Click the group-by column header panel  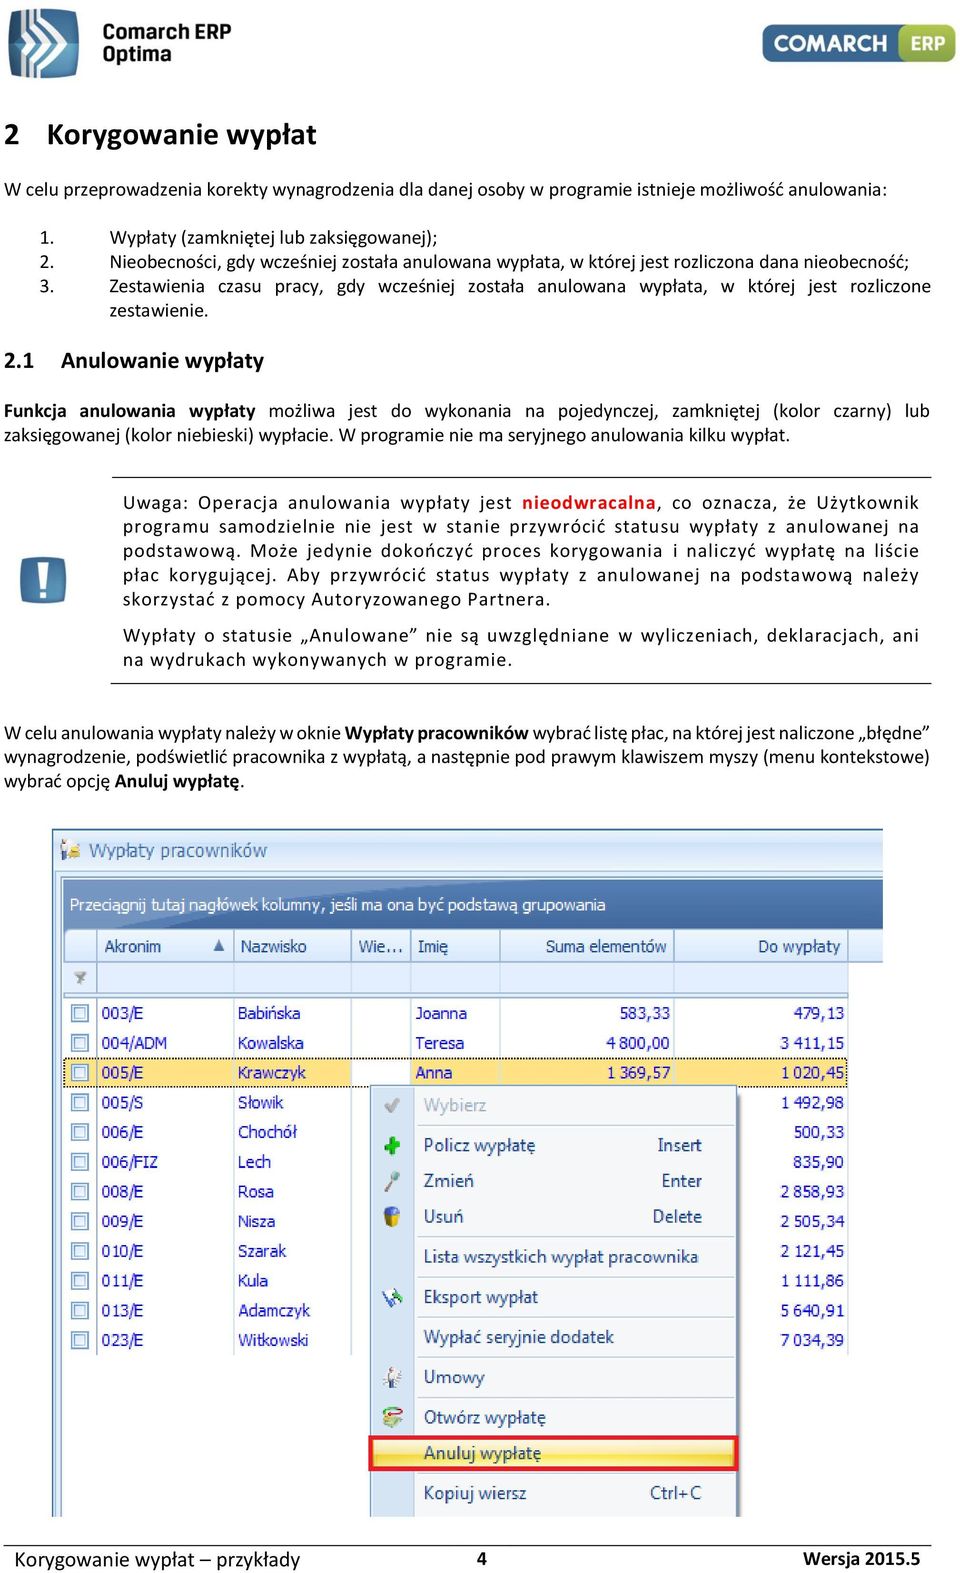(x=472, y=904)
